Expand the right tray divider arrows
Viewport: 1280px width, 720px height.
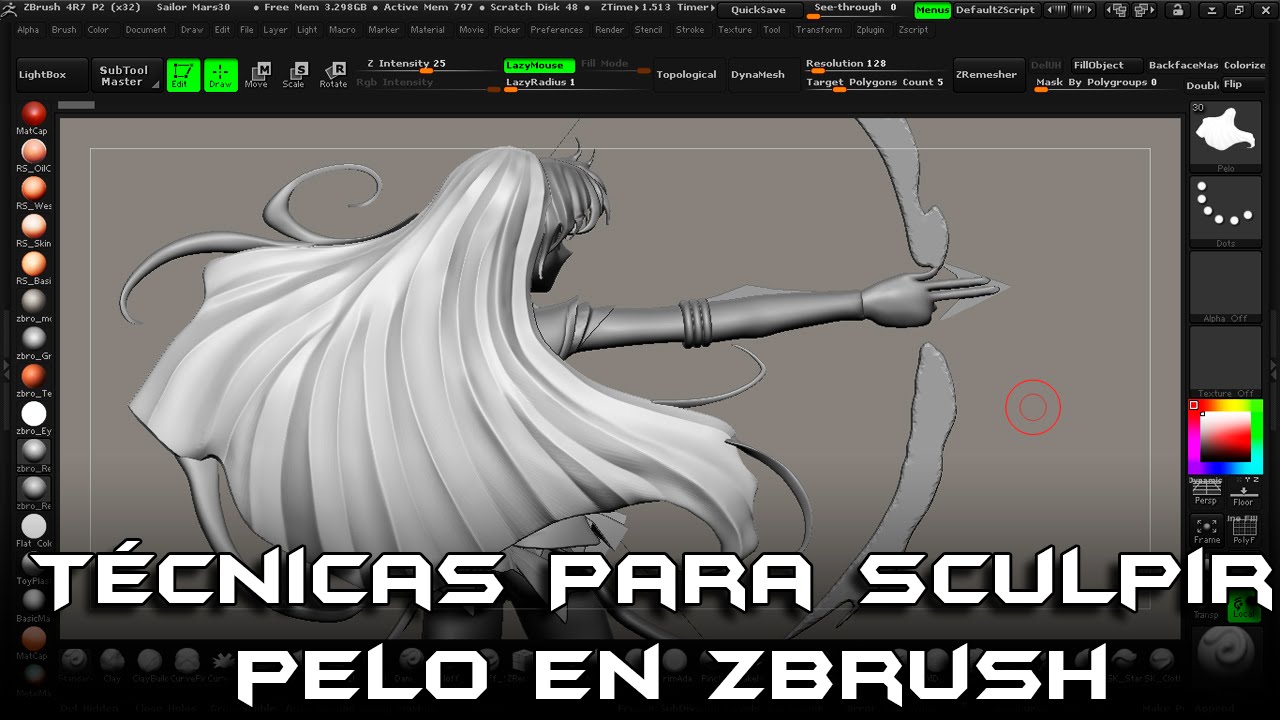click(1274, 369)
